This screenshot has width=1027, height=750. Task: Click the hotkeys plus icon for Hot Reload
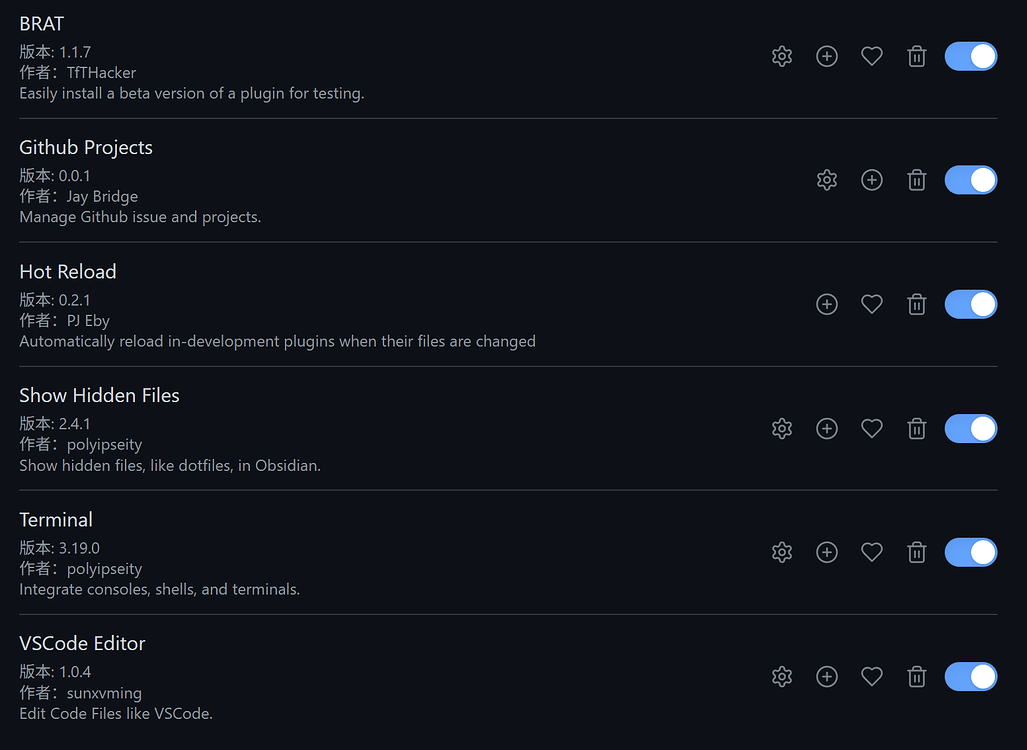pos(827,304)
